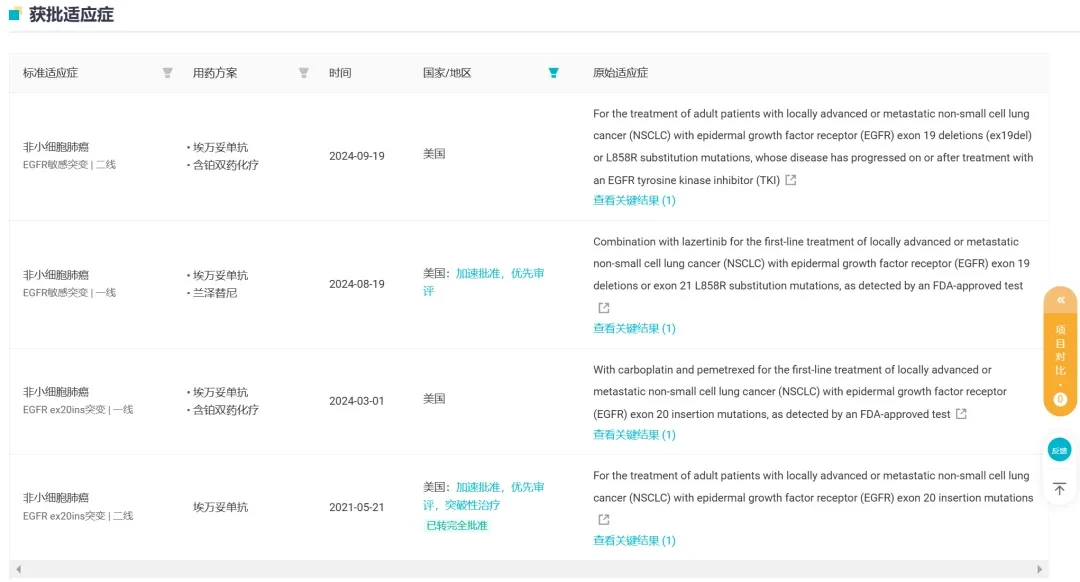Image resolution: width=1080 pixels, height=582 pixels.
Task: View key results link for 2021-05-21 approval
Action: [634, 541]
